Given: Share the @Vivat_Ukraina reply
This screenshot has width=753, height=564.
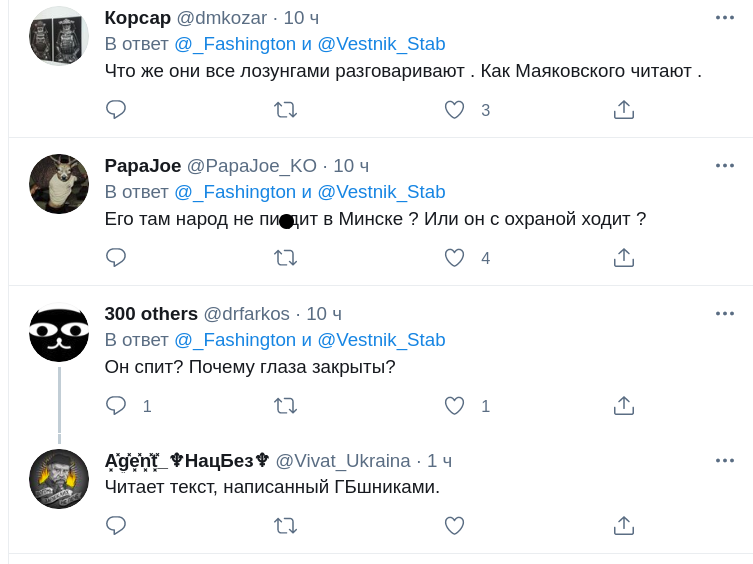Looking at the screenshot, I should tap(624, 525).
